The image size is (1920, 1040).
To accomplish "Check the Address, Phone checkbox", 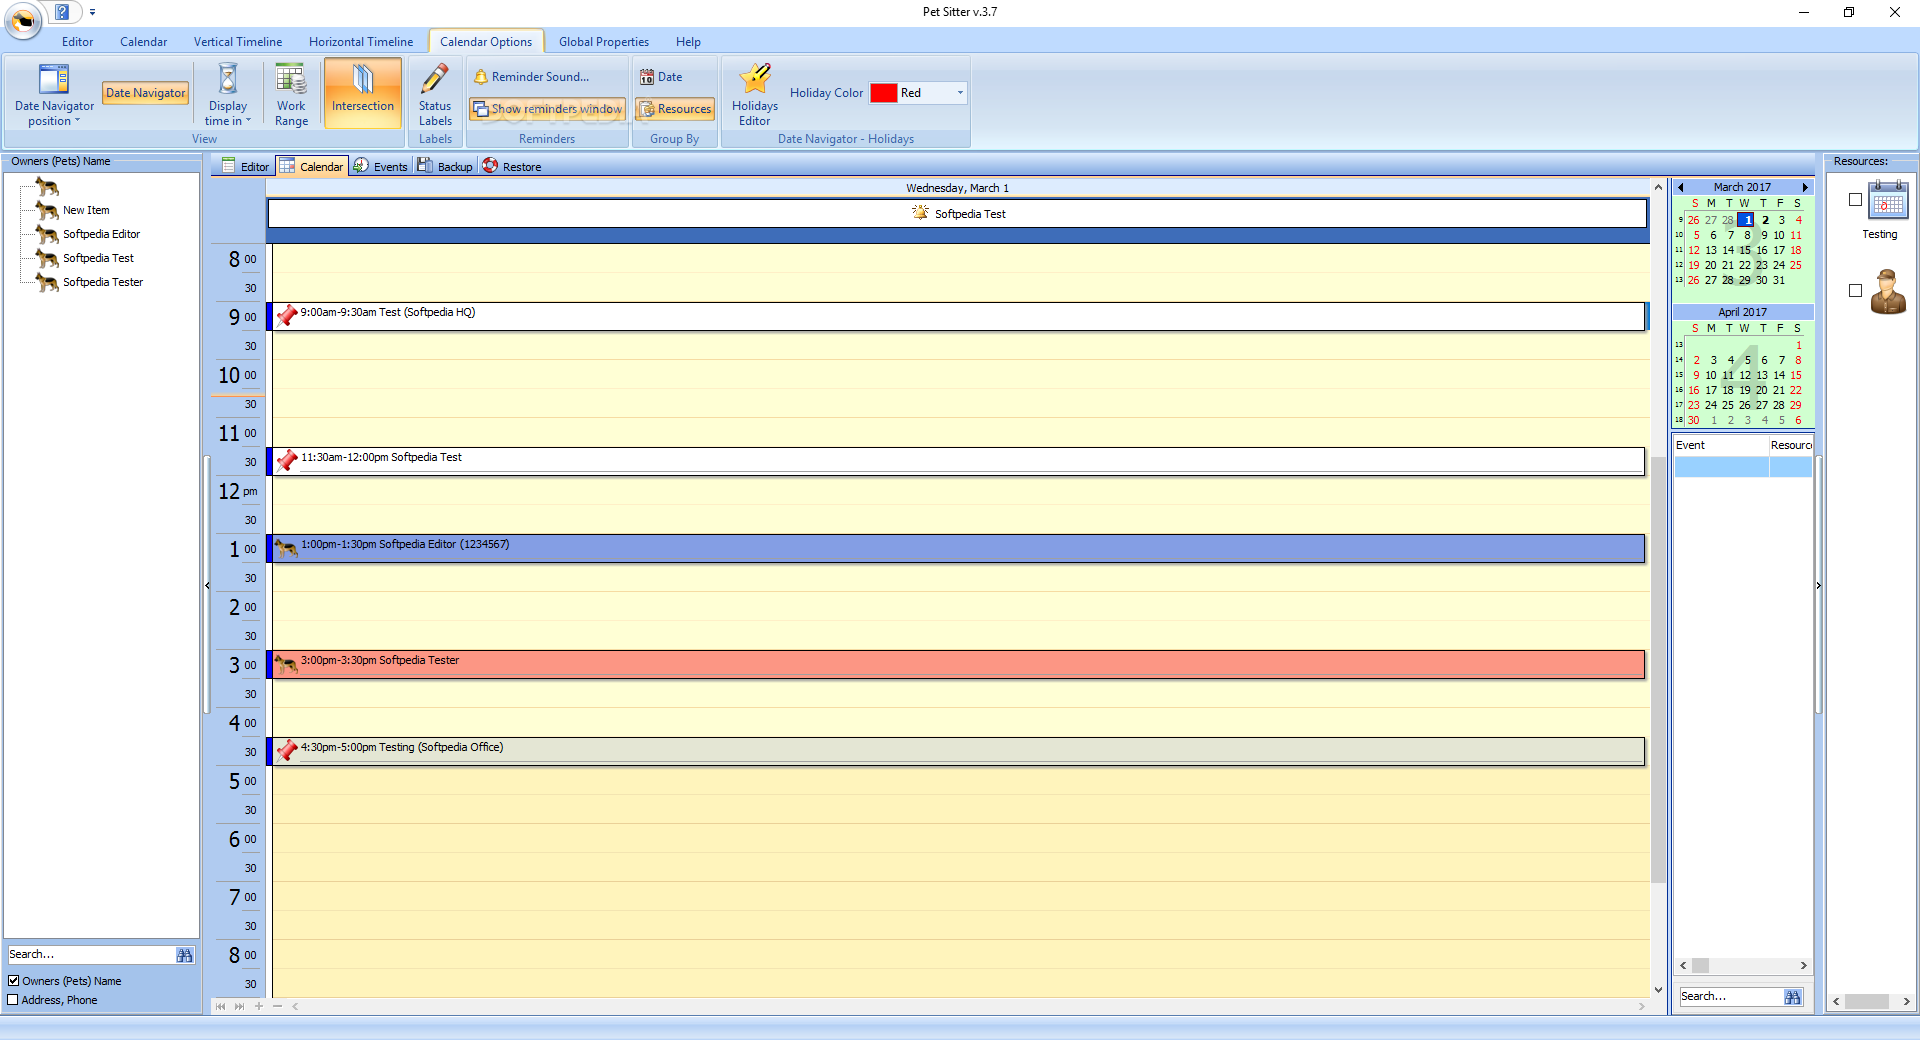I will 14,1000.
